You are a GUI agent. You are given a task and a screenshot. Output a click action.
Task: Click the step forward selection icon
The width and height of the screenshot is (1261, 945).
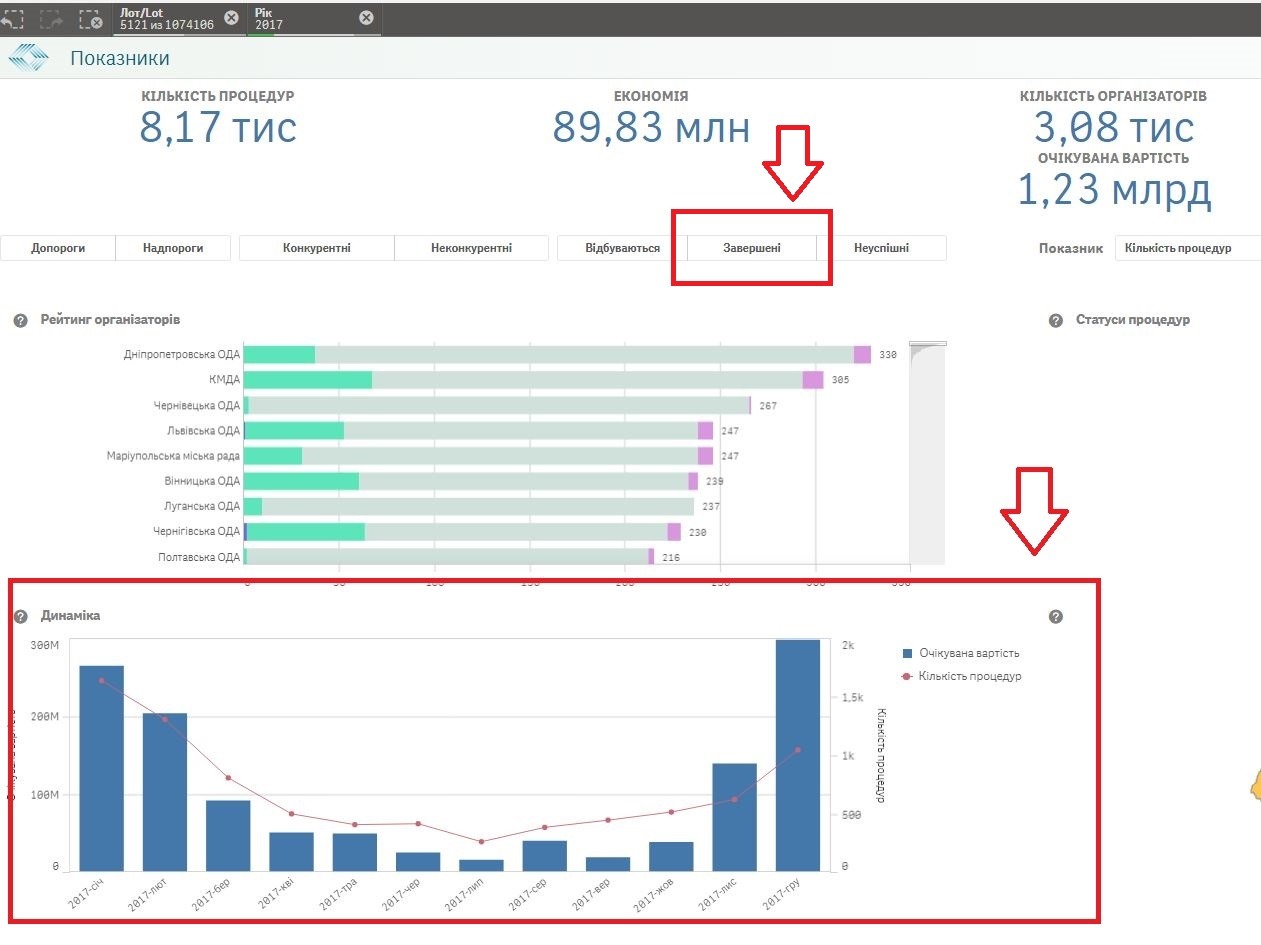click(x=49, y=18)
